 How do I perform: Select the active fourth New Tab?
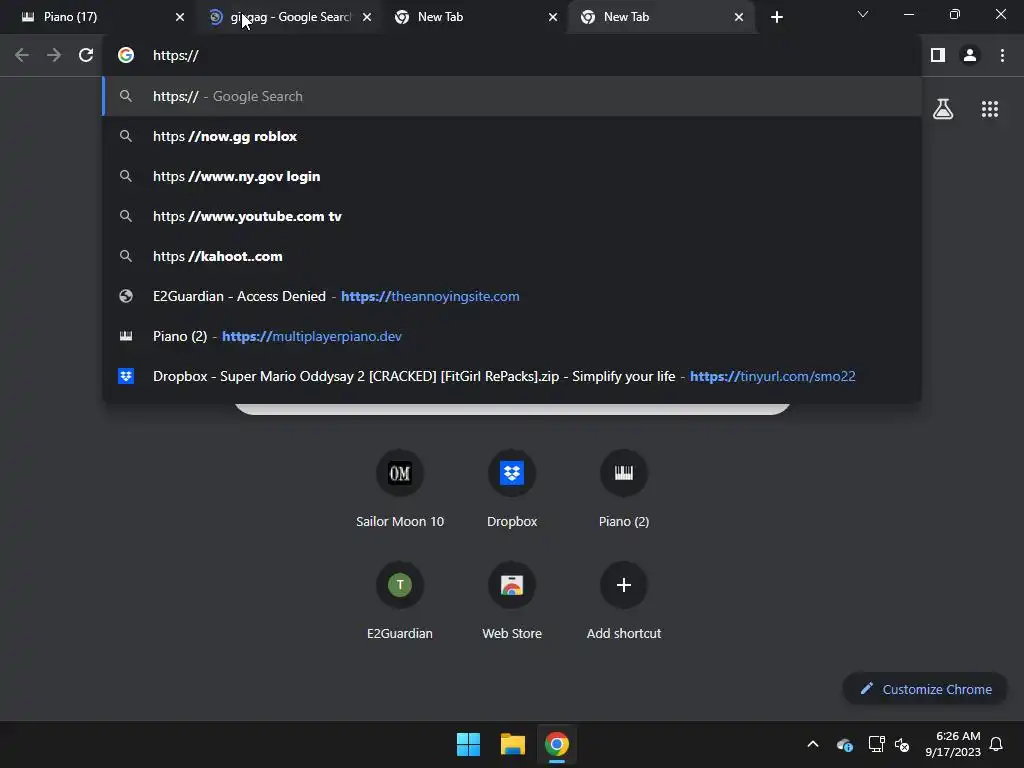pyautogui.click(x=662, y=17)
